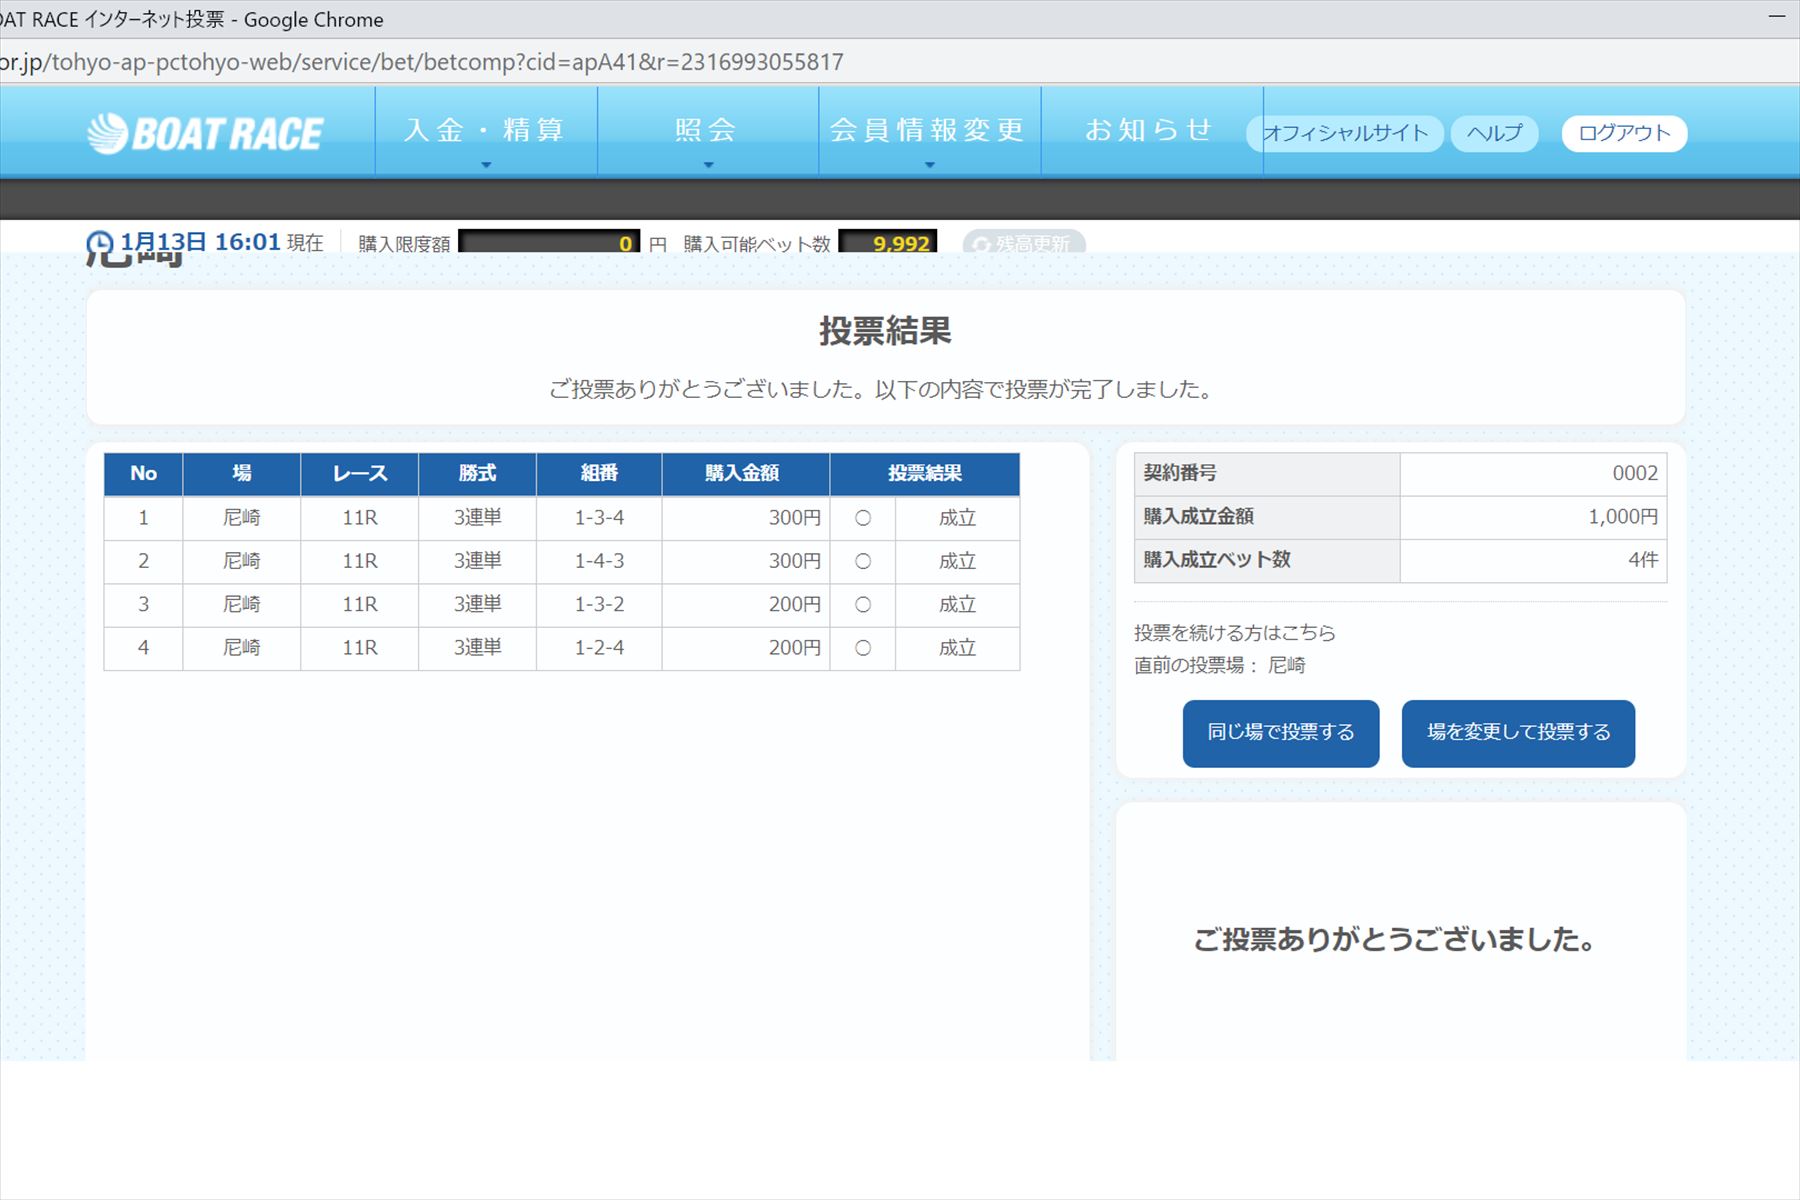The image size is (1800, 1200).
Task: Open the 入金・精算 menu
Action: tap(486, 131)
